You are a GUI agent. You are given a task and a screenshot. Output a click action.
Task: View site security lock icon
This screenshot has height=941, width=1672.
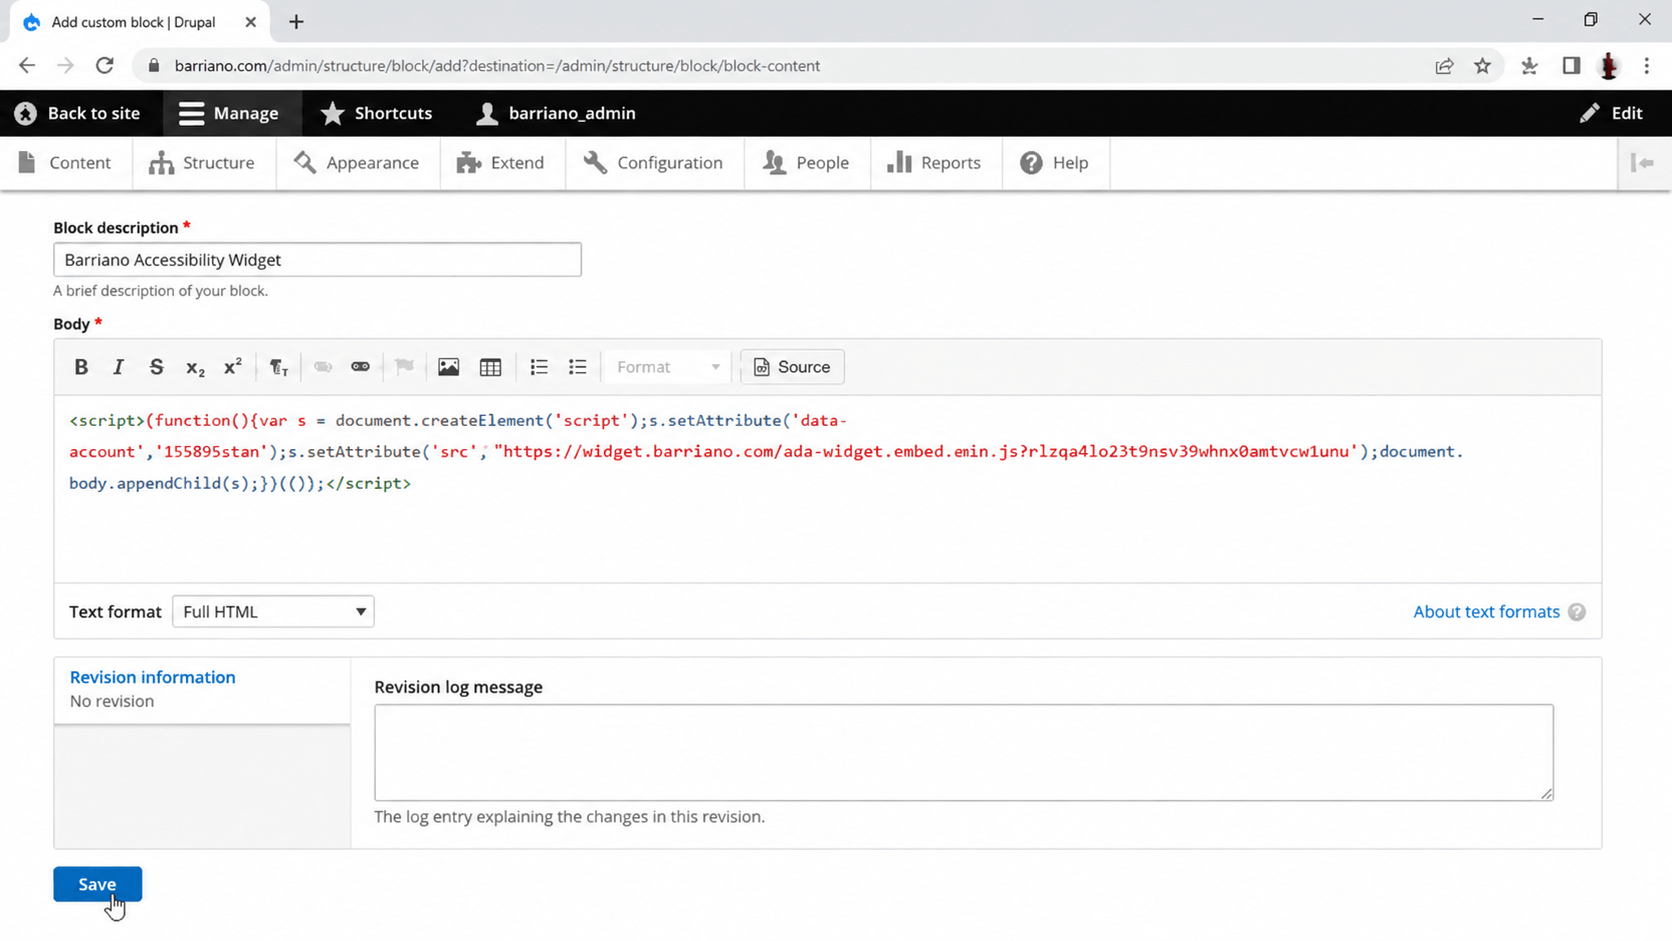(x=153, y=66)
